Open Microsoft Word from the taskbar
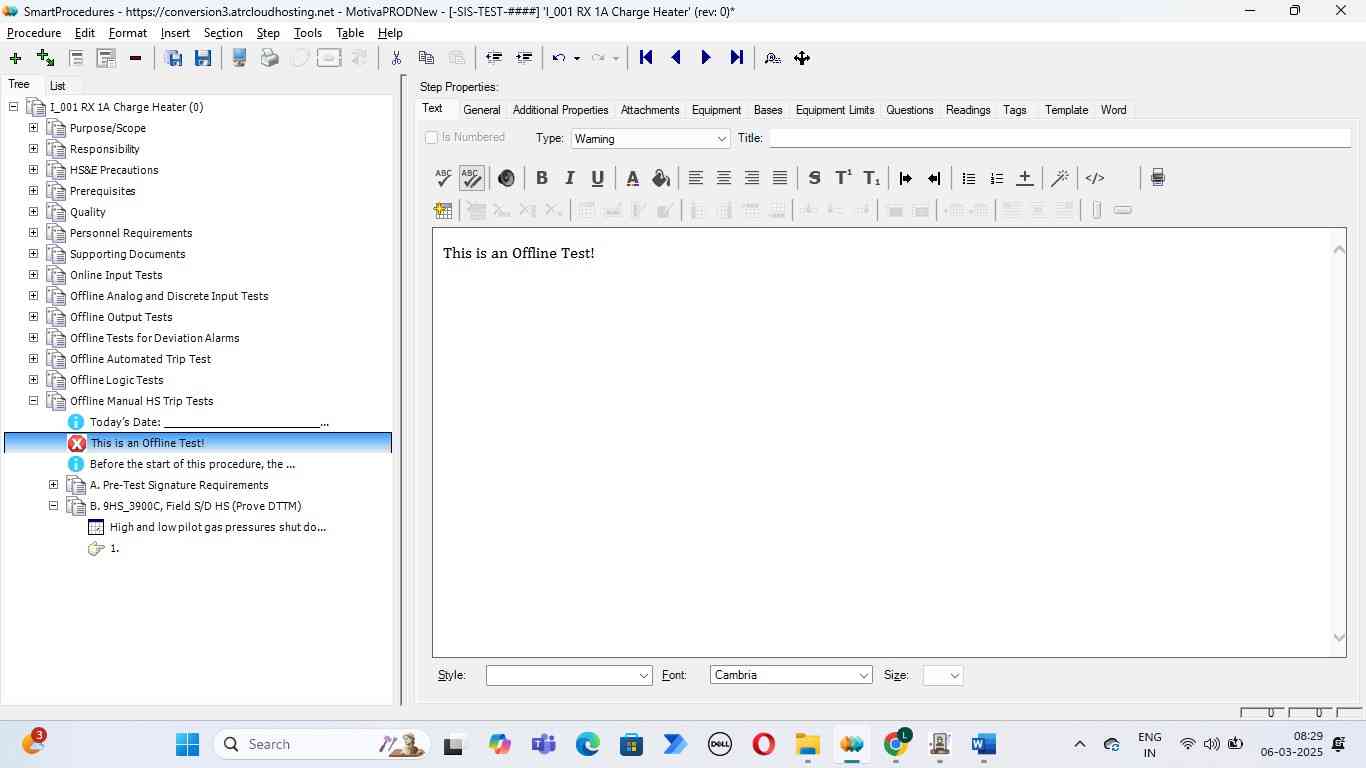Image resolution: width=1366 pixels, height=768 pixels. 984,744
